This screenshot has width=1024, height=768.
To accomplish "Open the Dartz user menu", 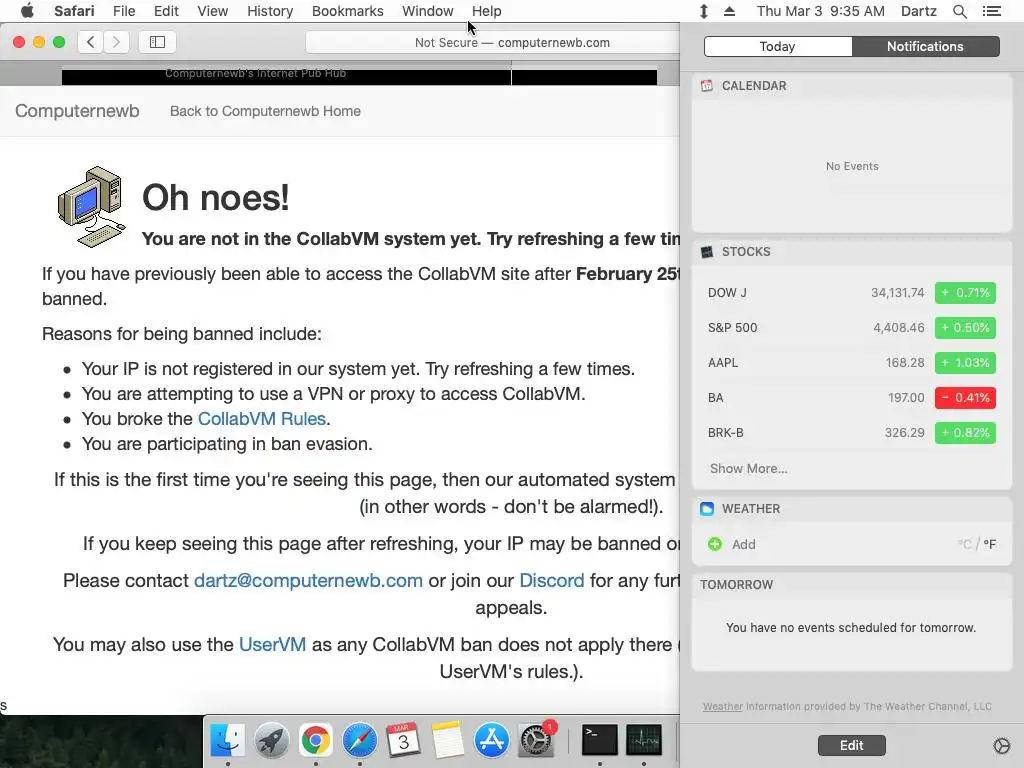I will click(x=918, y=11).
